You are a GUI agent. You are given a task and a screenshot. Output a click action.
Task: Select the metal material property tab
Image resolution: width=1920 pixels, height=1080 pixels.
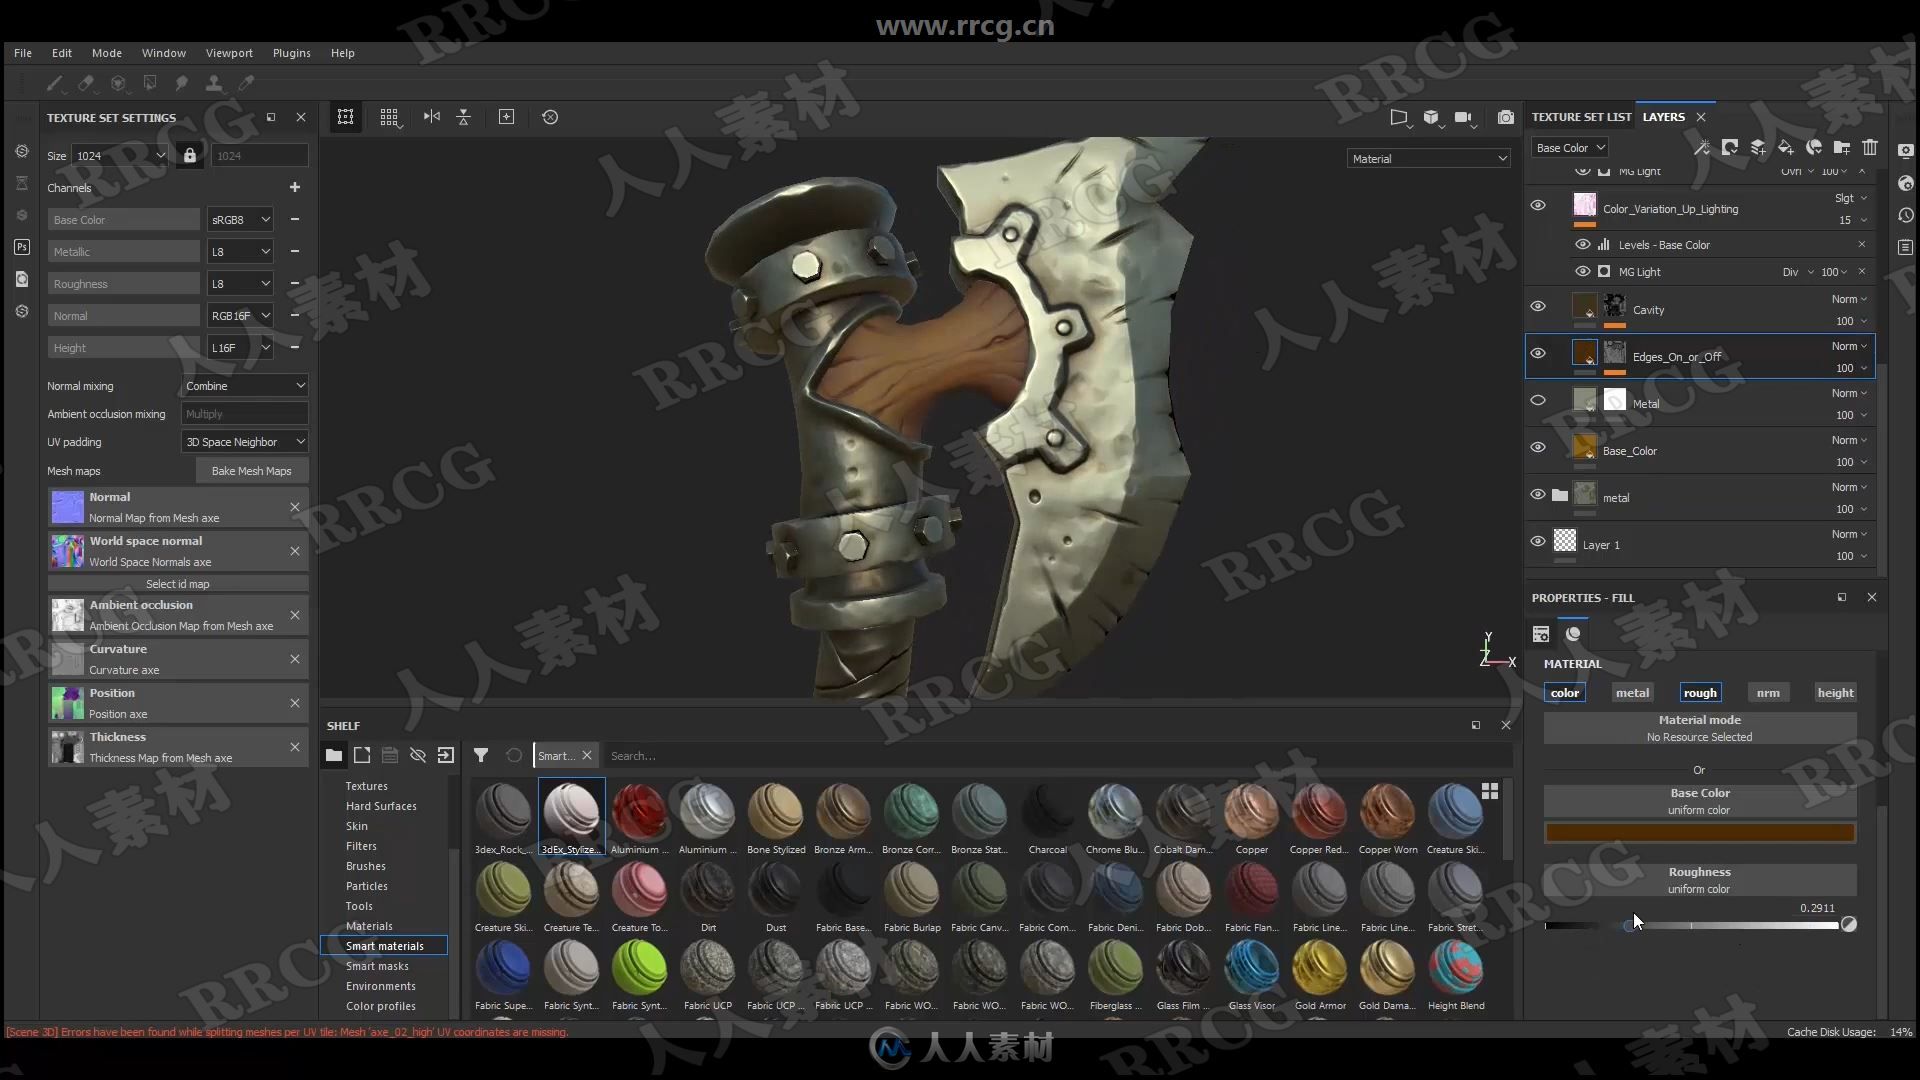tap(1631, 692)
